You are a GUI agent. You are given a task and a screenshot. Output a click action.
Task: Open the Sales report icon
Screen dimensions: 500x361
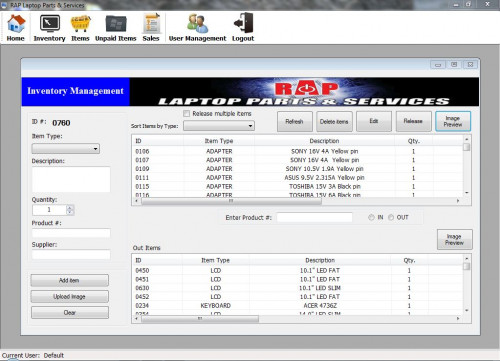point(152,23)
